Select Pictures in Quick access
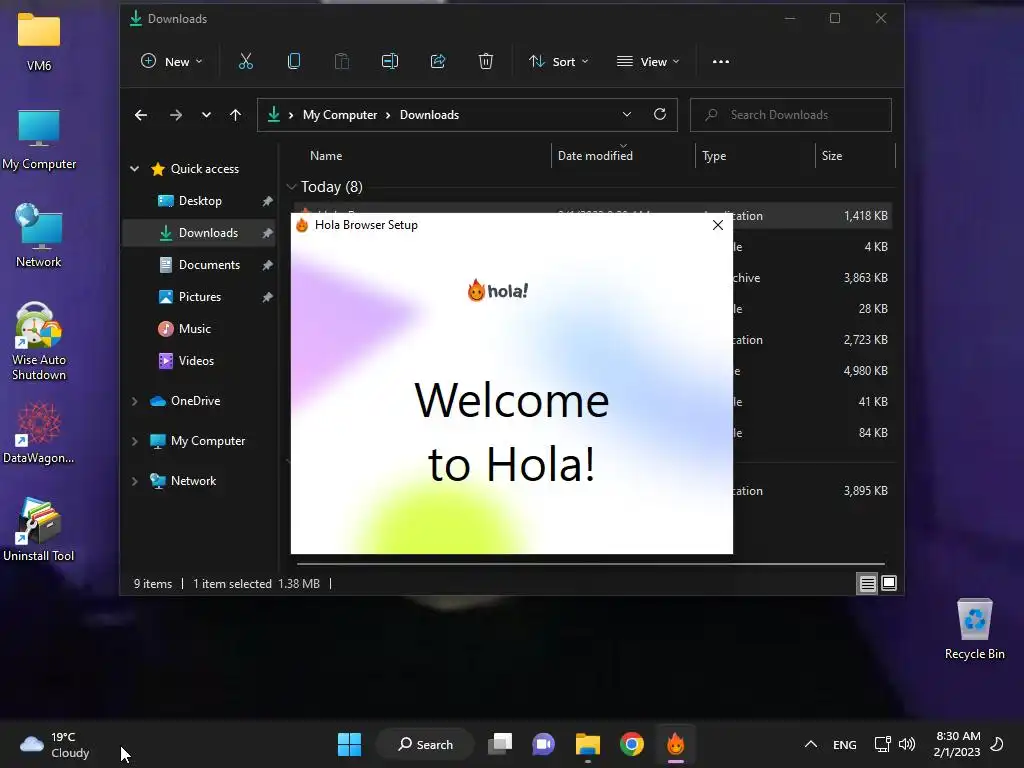 199,297
